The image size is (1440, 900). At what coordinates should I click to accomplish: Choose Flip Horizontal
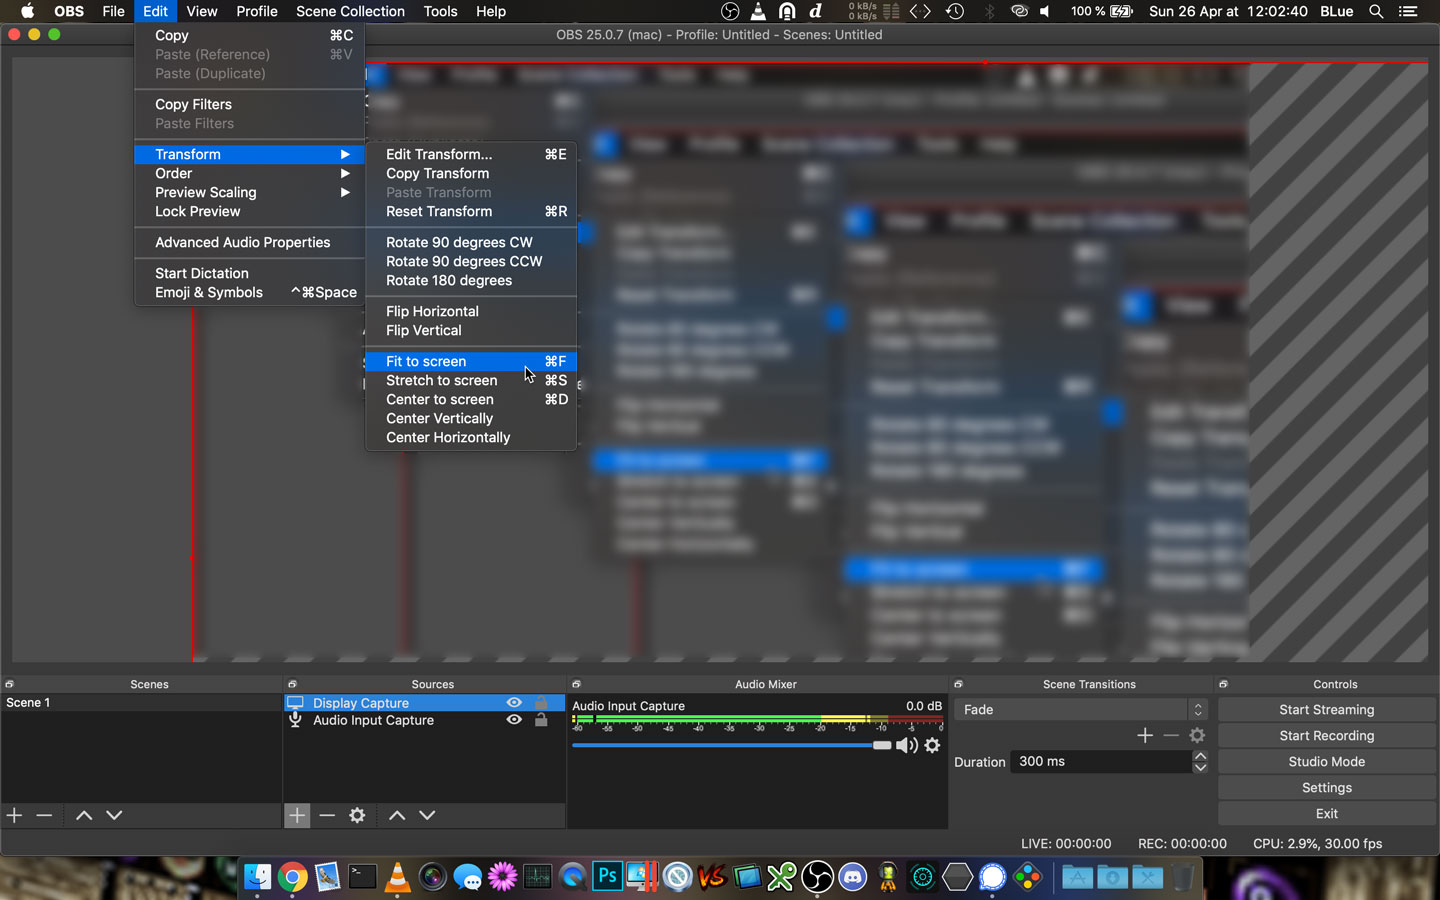(471, 311)
